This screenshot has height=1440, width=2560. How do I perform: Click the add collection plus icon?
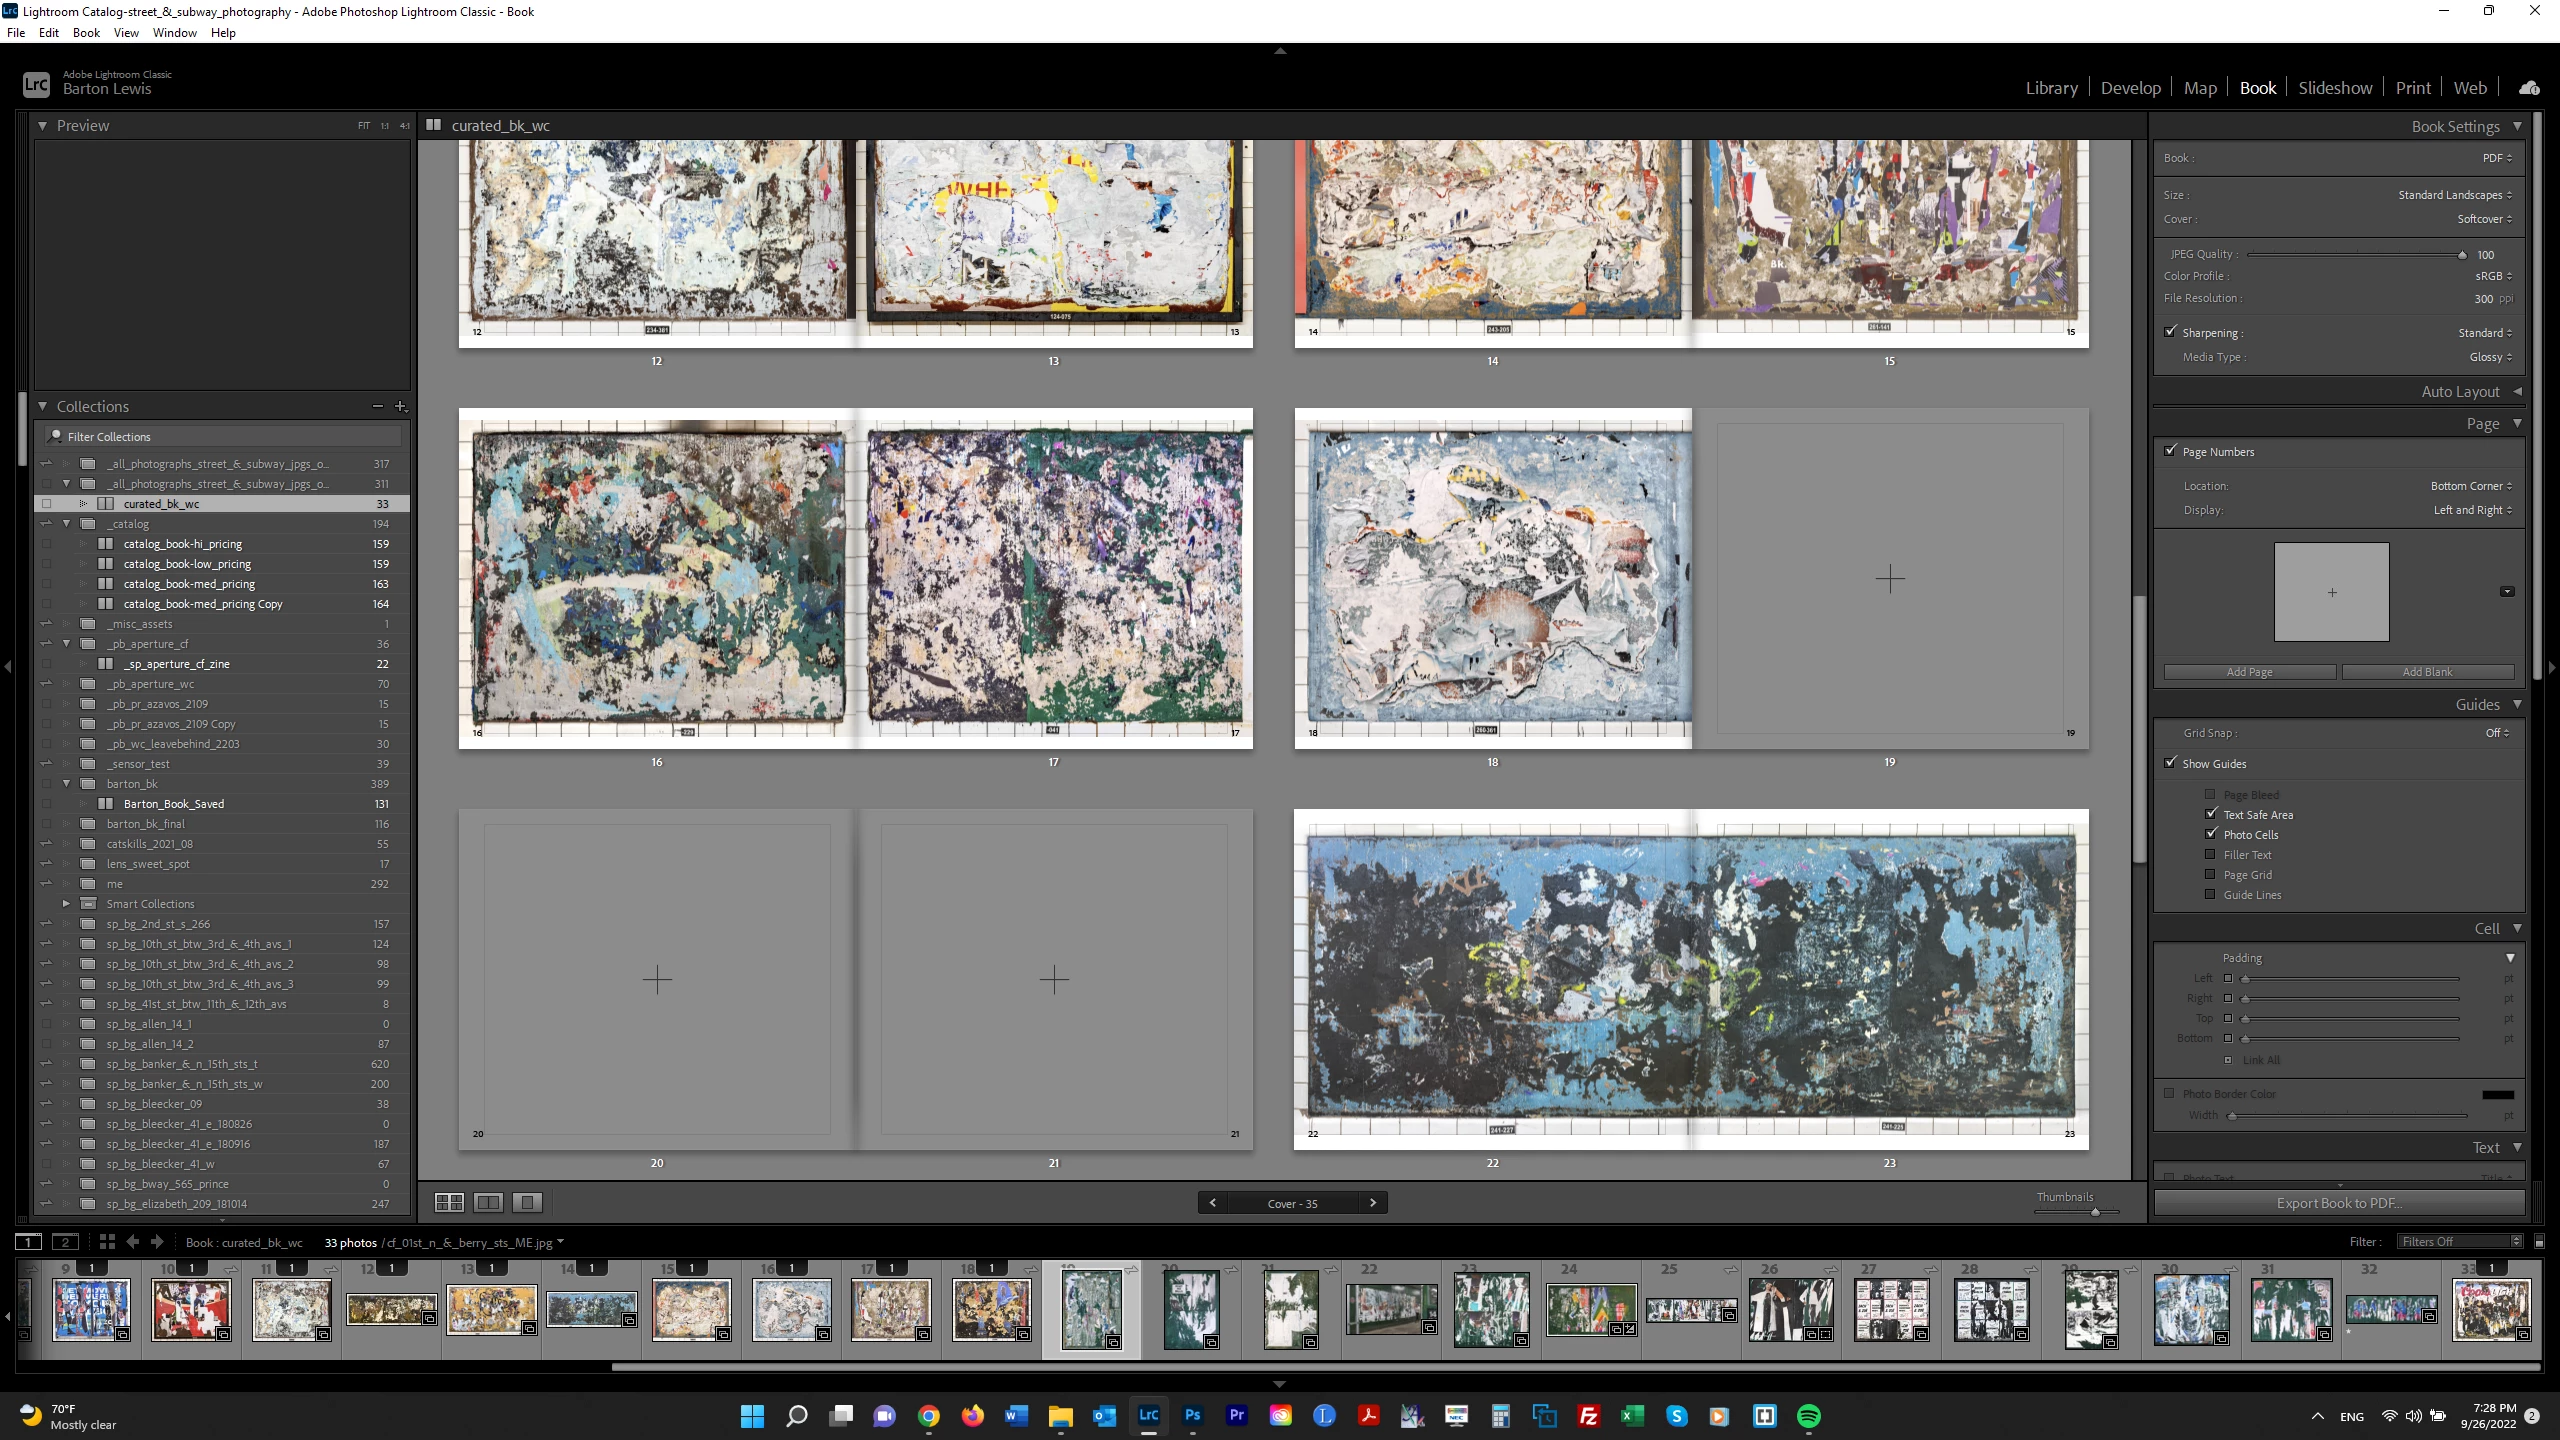400,406
